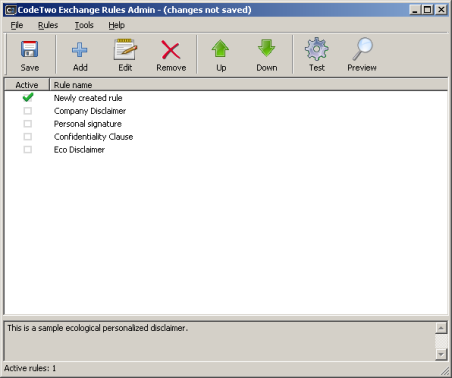The height and width of the screenshot is (378, 452).
Task: Click the description scrollbar up arrow
Action: (441, 328)
